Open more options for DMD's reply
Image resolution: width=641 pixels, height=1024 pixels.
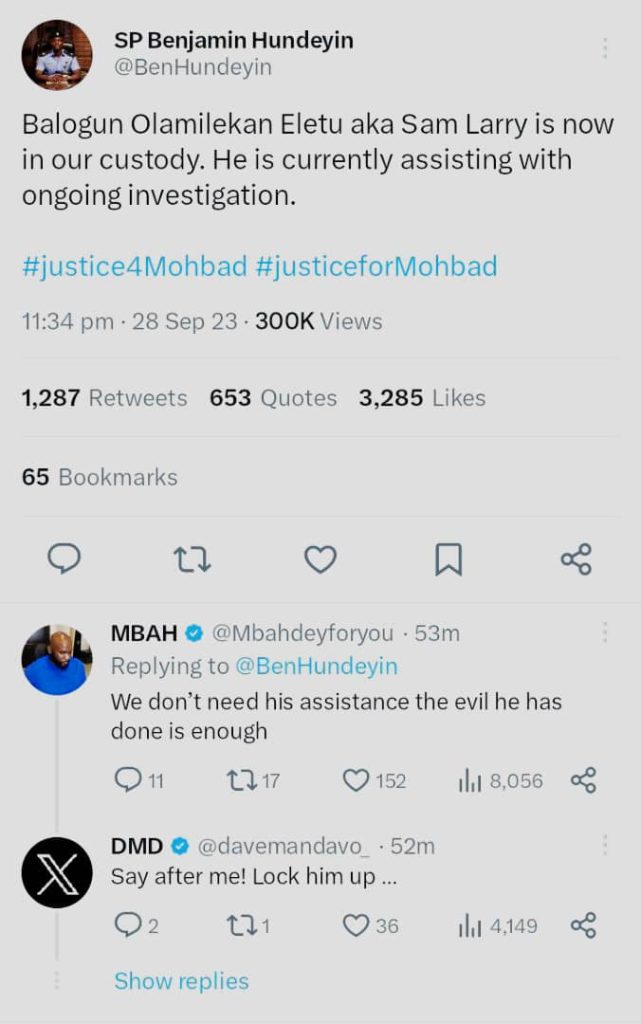click(604, 846)
